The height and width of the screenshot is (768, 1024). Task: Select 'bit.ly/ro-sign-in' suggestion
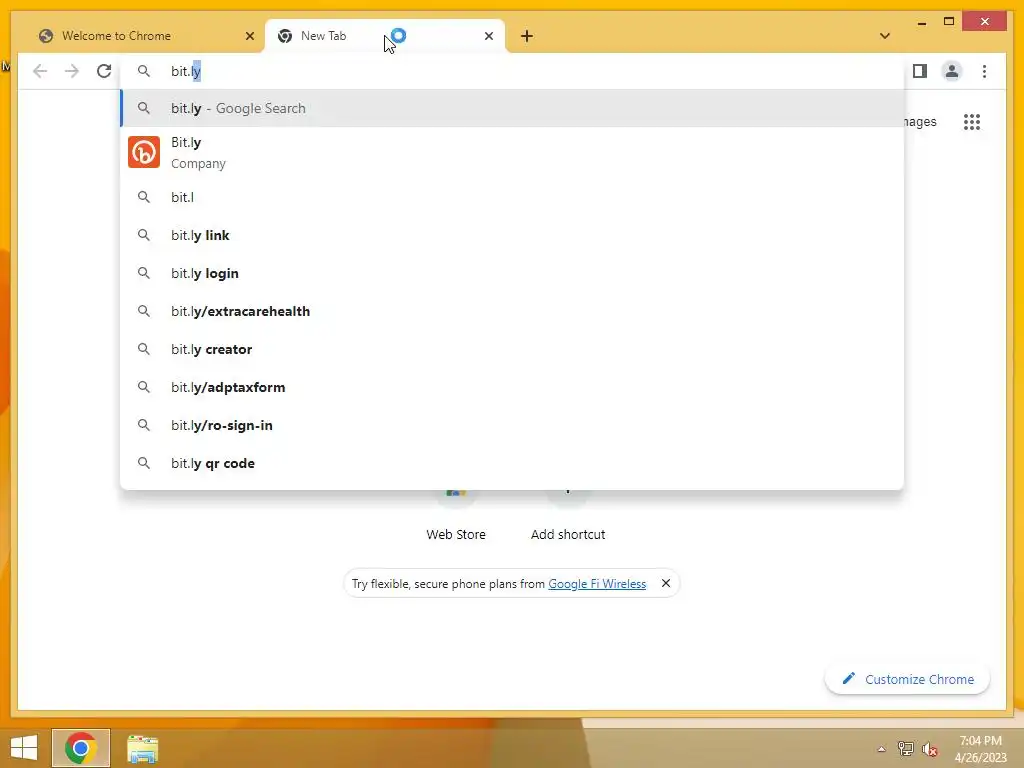coord(512,425)
